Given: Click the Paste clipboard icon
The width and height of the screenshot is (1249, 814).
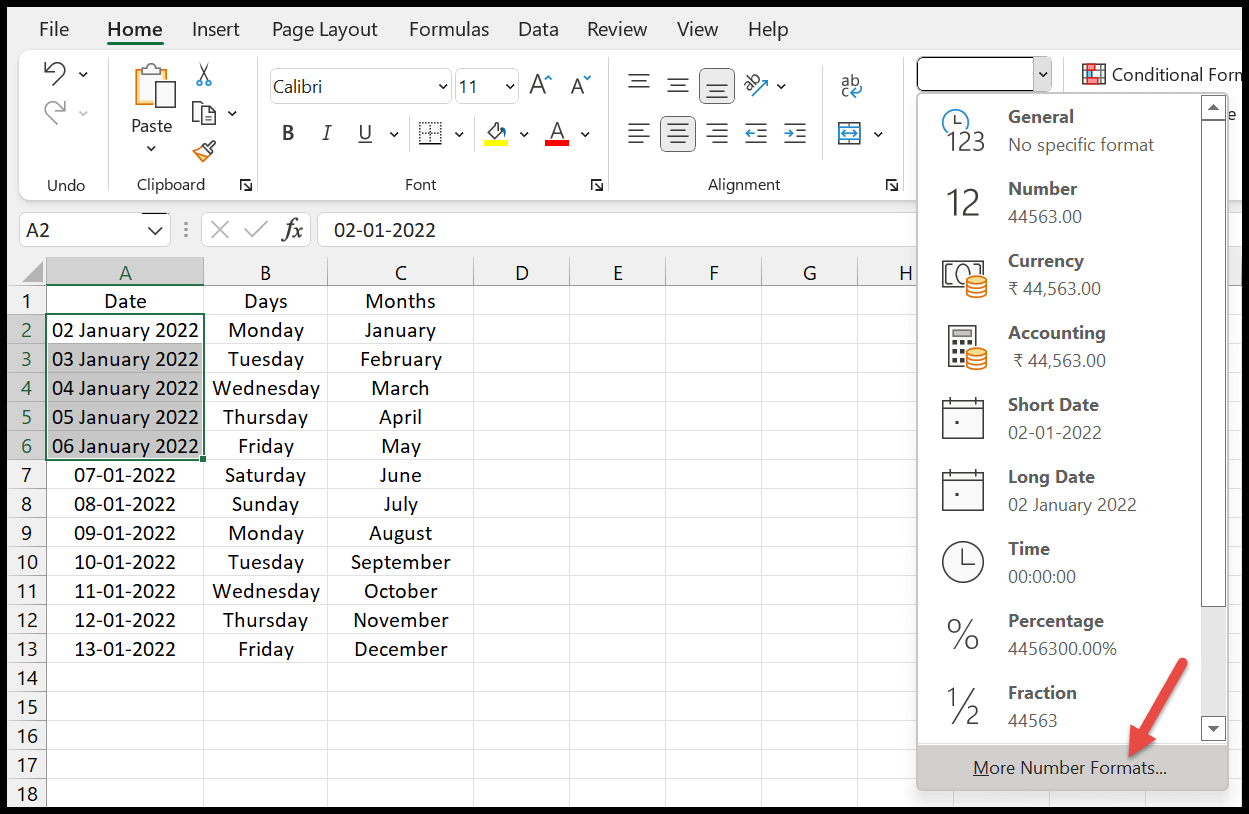Looking at the screenshot, I should point(153,87).
